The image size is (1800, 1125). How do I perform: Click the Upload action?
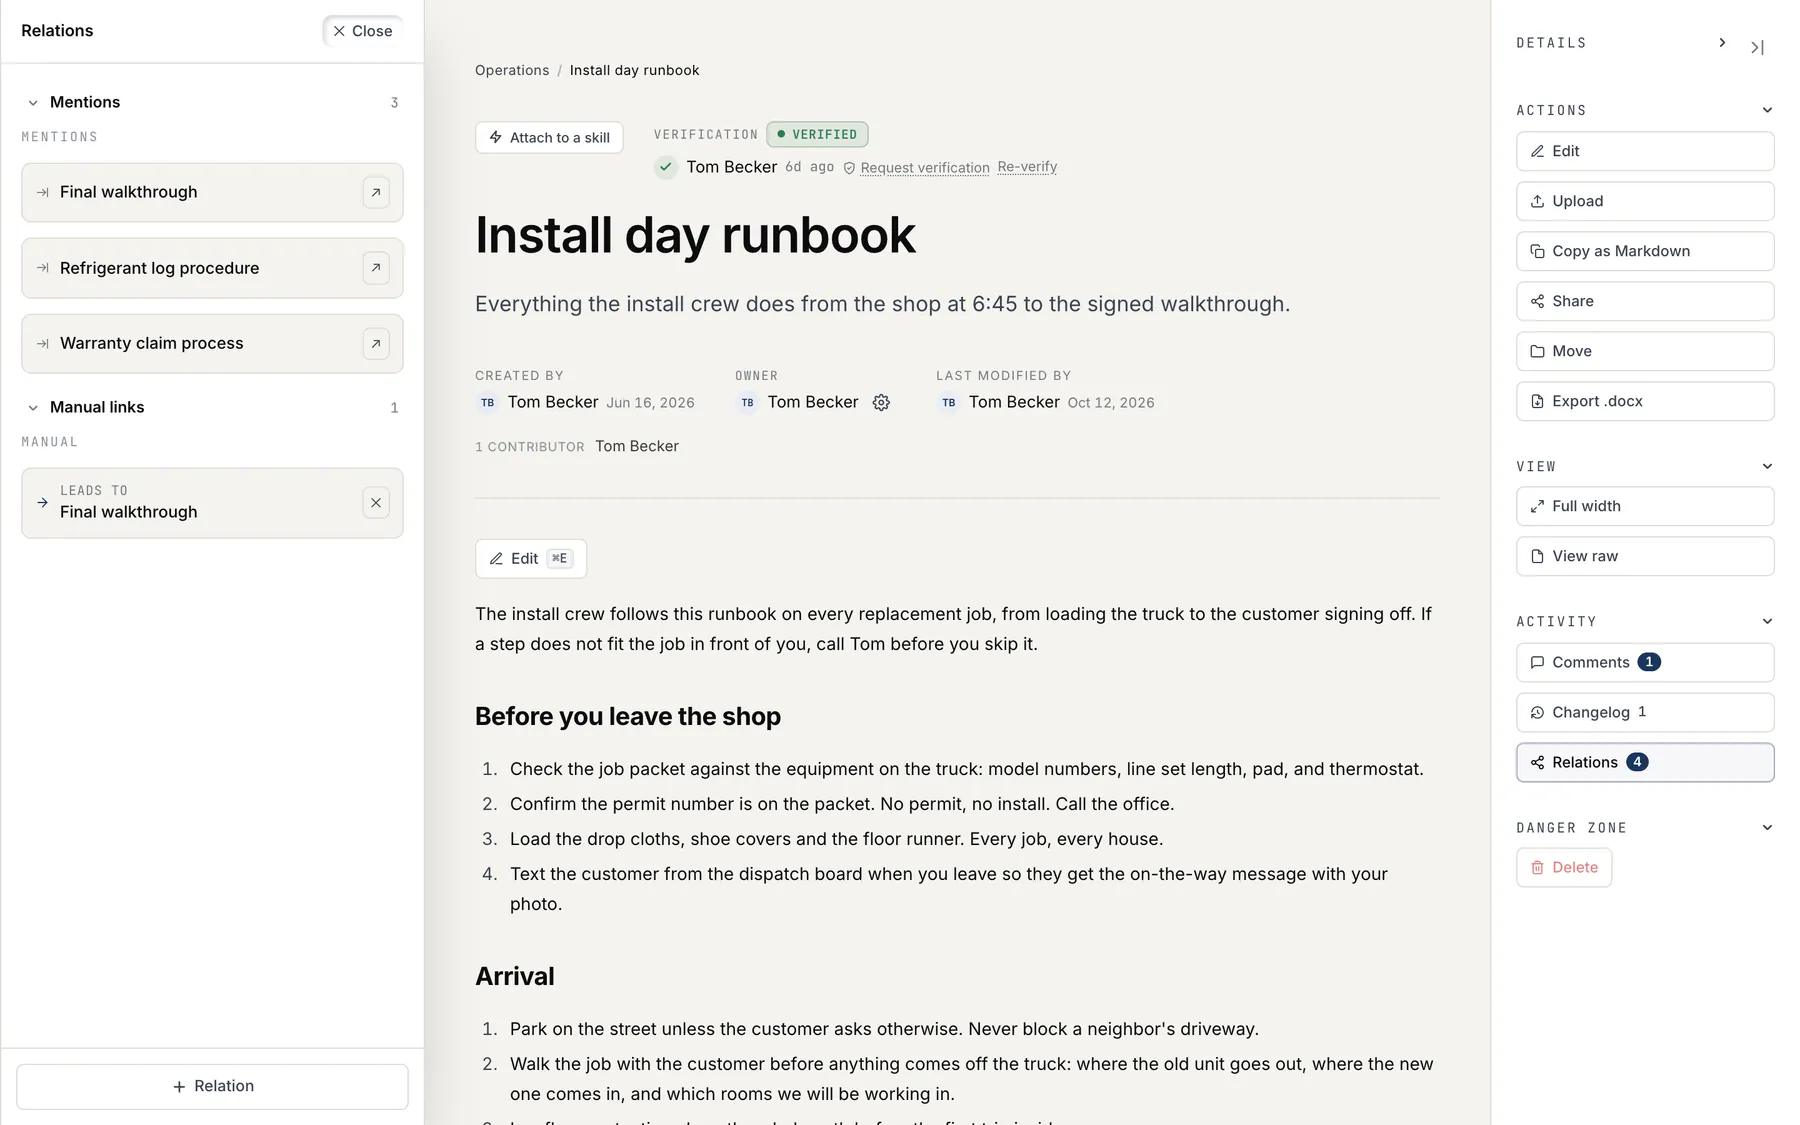pos(1645,201)
